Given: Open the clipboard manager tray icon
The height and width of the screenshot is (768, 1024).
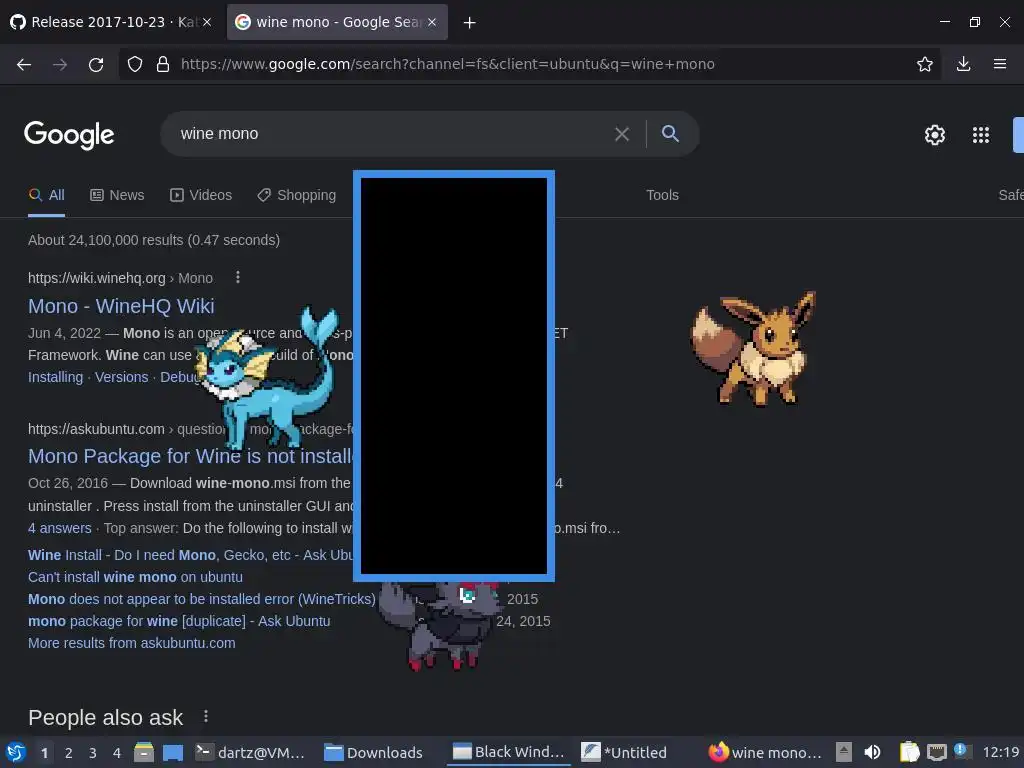Looking at the screenshot, I should (x=909, y=752).
